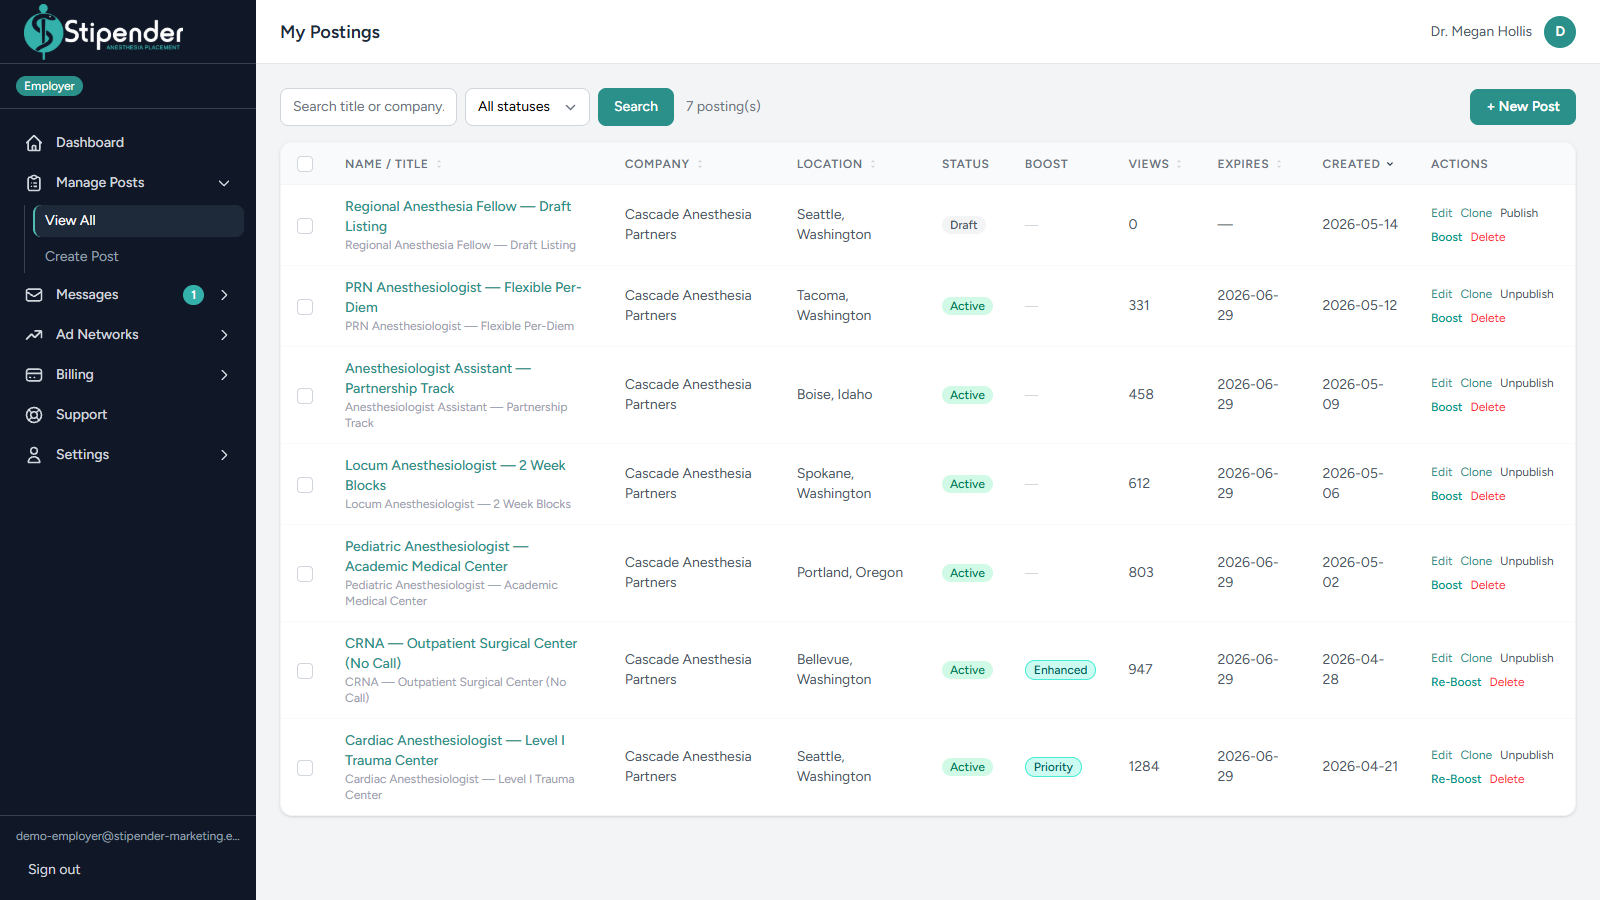Click the Search button
This screenshot has width=1600, height=900.
pos(636,107)
